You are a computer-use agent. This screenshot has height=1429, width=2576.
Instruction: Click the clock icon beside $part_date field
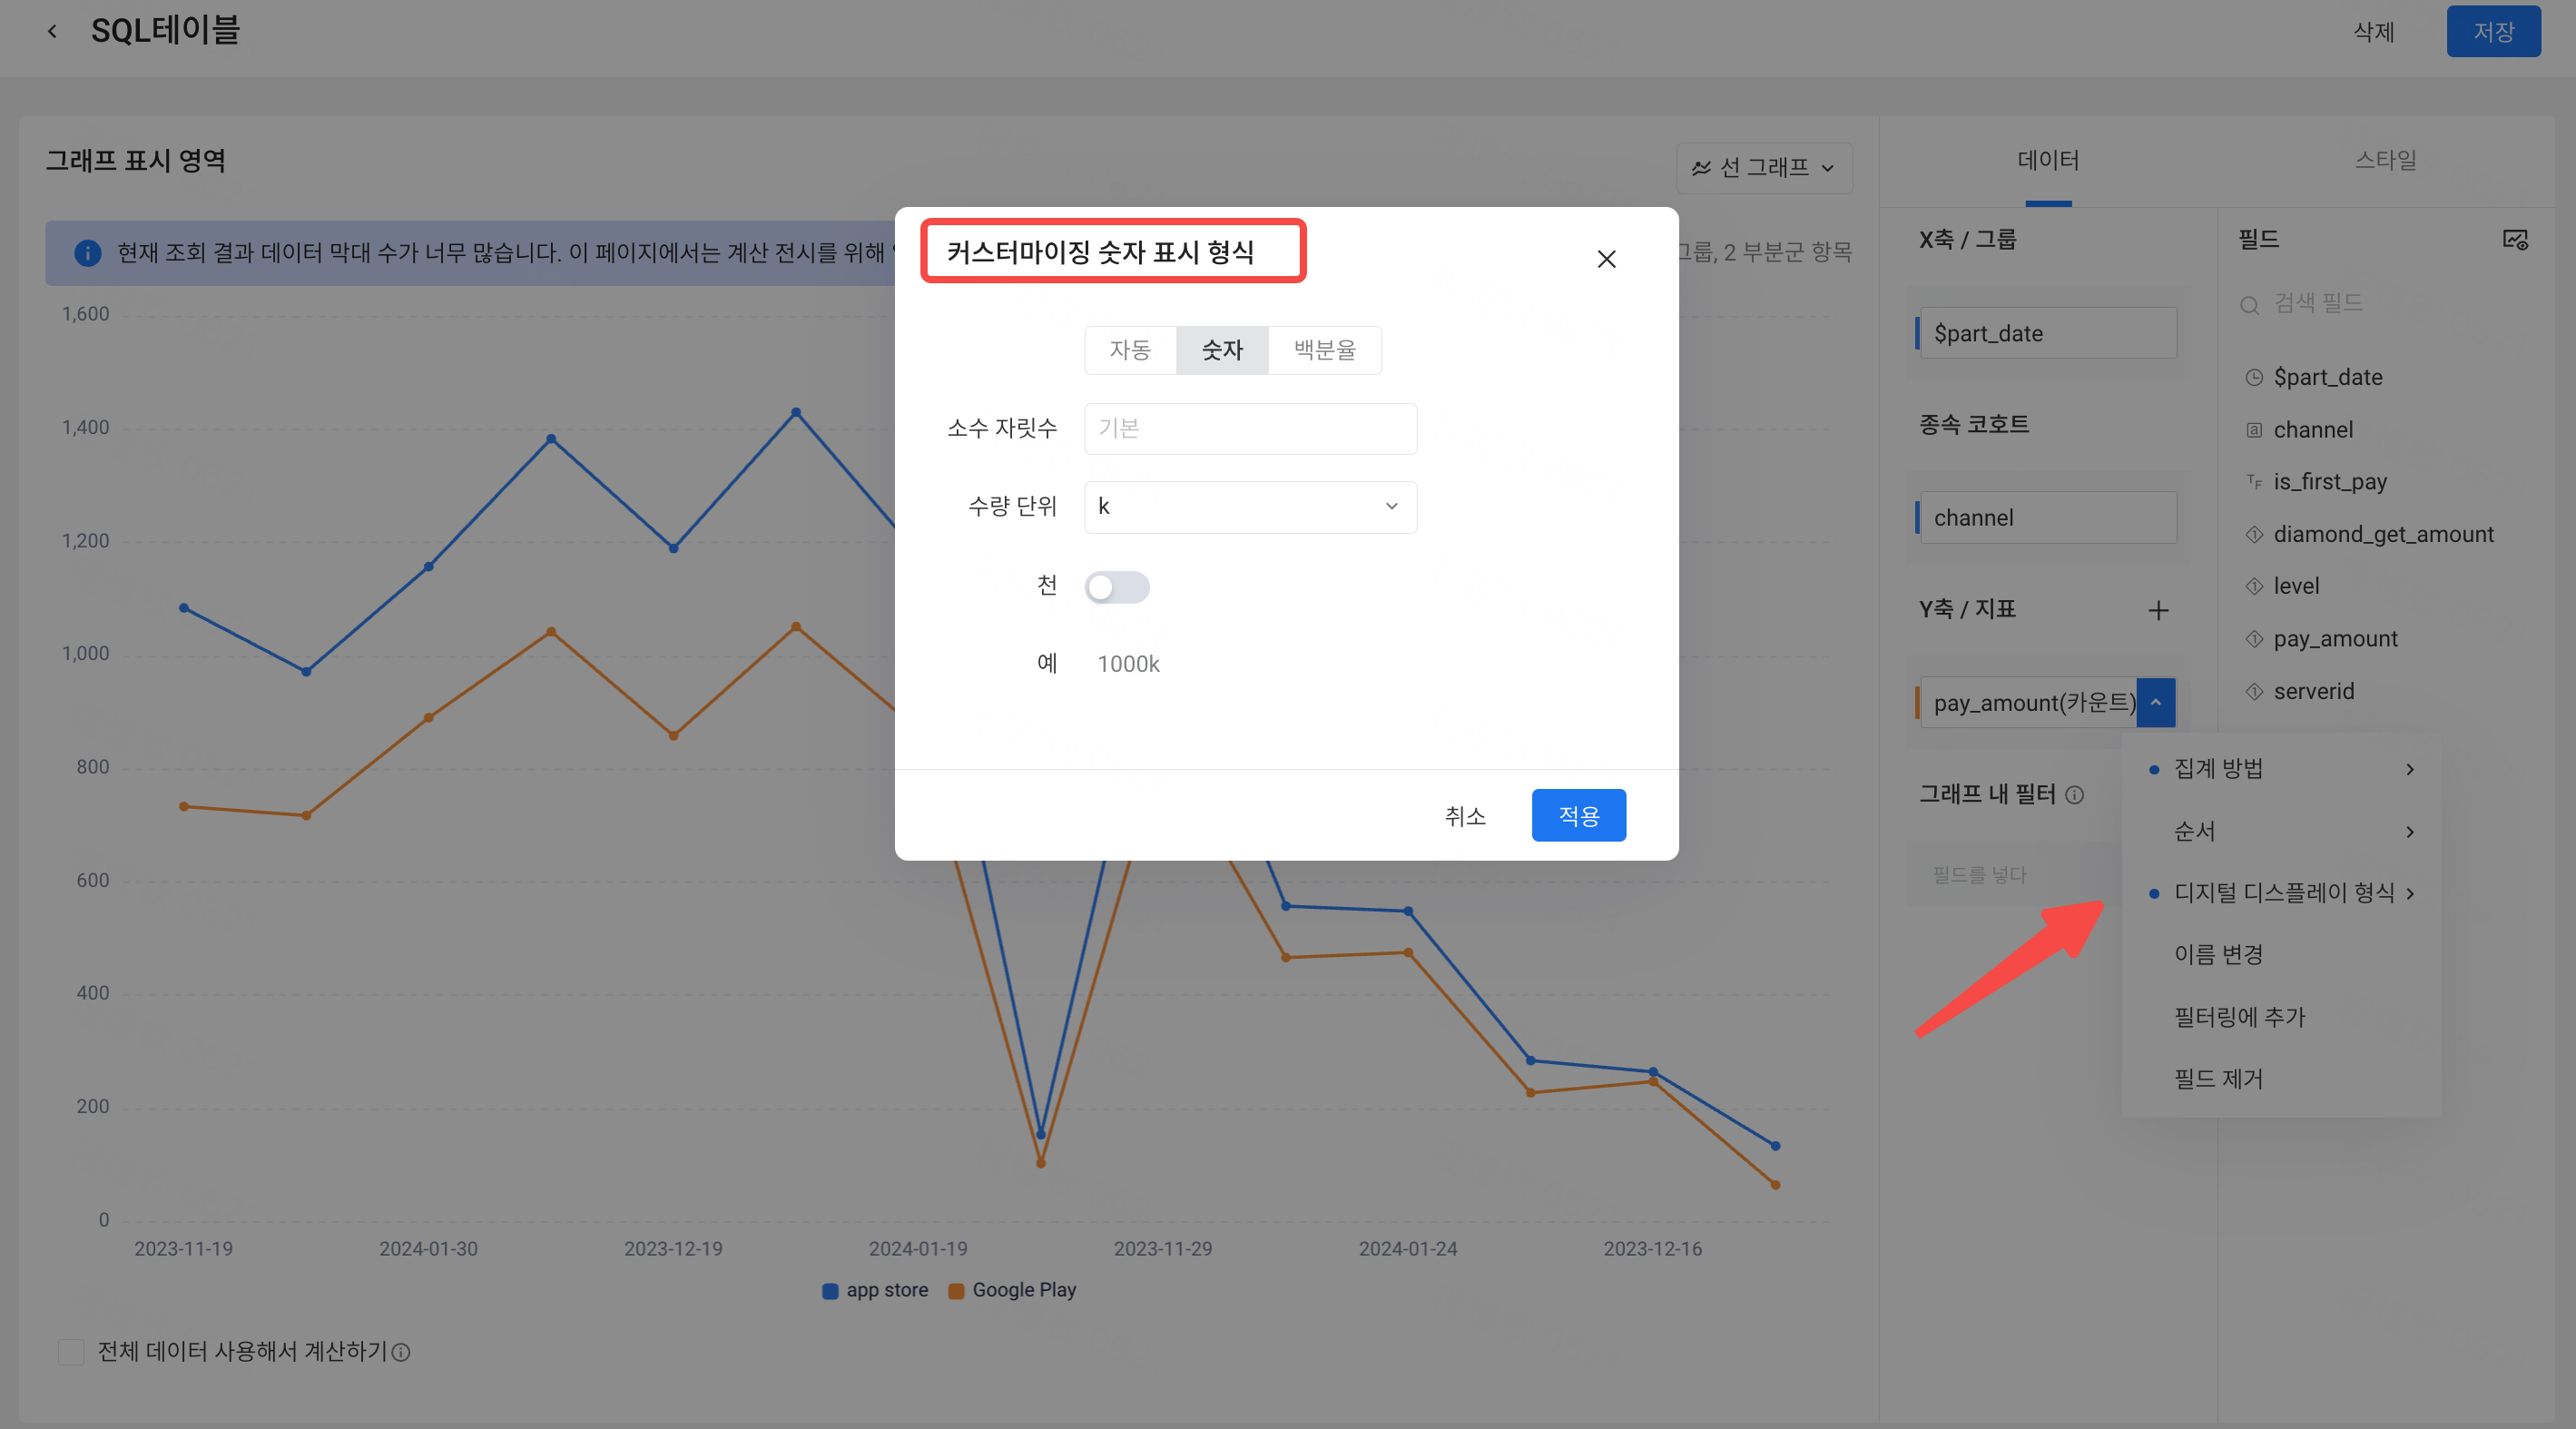click(x=2254, y=378)
